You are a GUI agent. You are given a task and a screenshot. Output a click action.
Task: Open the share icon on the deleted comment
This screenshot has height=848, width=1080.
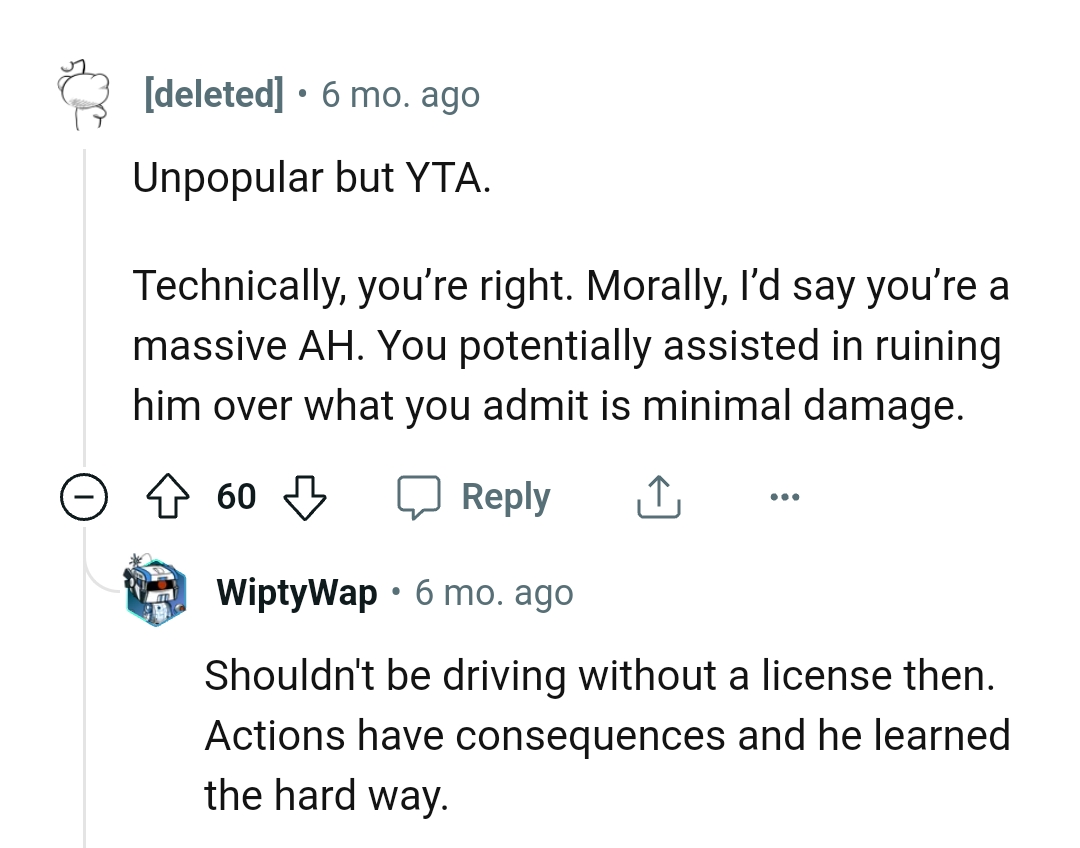[x=657, y=496]
